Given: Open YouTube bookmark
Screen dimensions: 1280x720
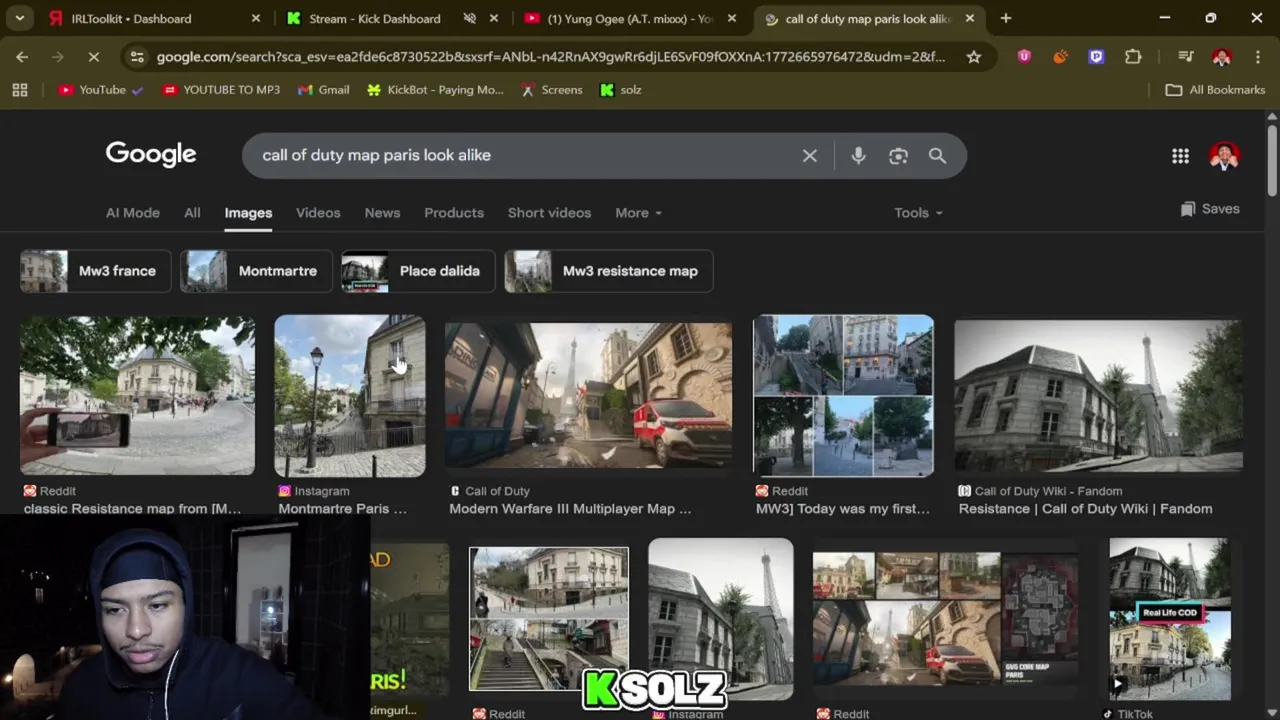Looking at the screenshot, I should (101, 90).
